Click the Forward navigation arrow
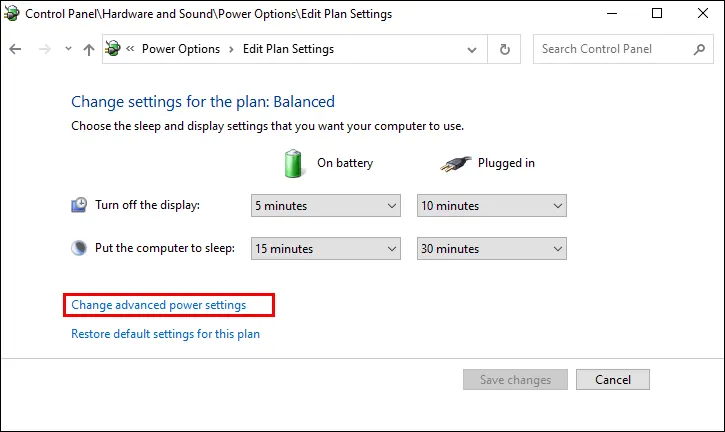725x432 pixels. coord(42,49)
